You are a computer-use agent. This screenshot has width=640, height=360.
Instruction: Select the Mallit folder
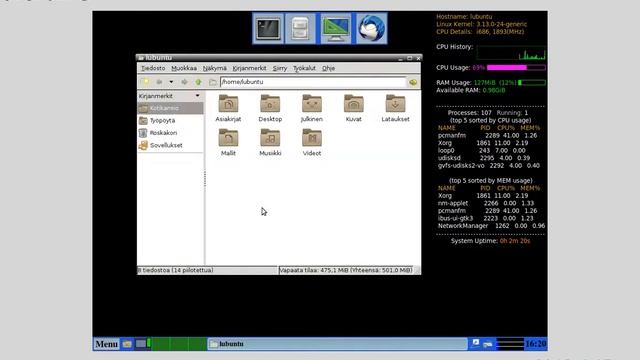point(228,142)
